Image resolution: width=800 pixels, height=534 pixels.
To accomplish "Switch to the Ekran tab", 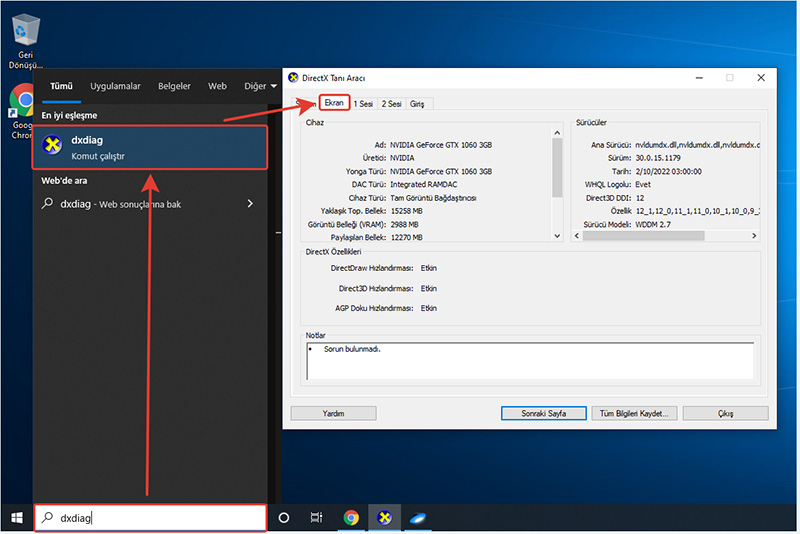I will (334, 103).
